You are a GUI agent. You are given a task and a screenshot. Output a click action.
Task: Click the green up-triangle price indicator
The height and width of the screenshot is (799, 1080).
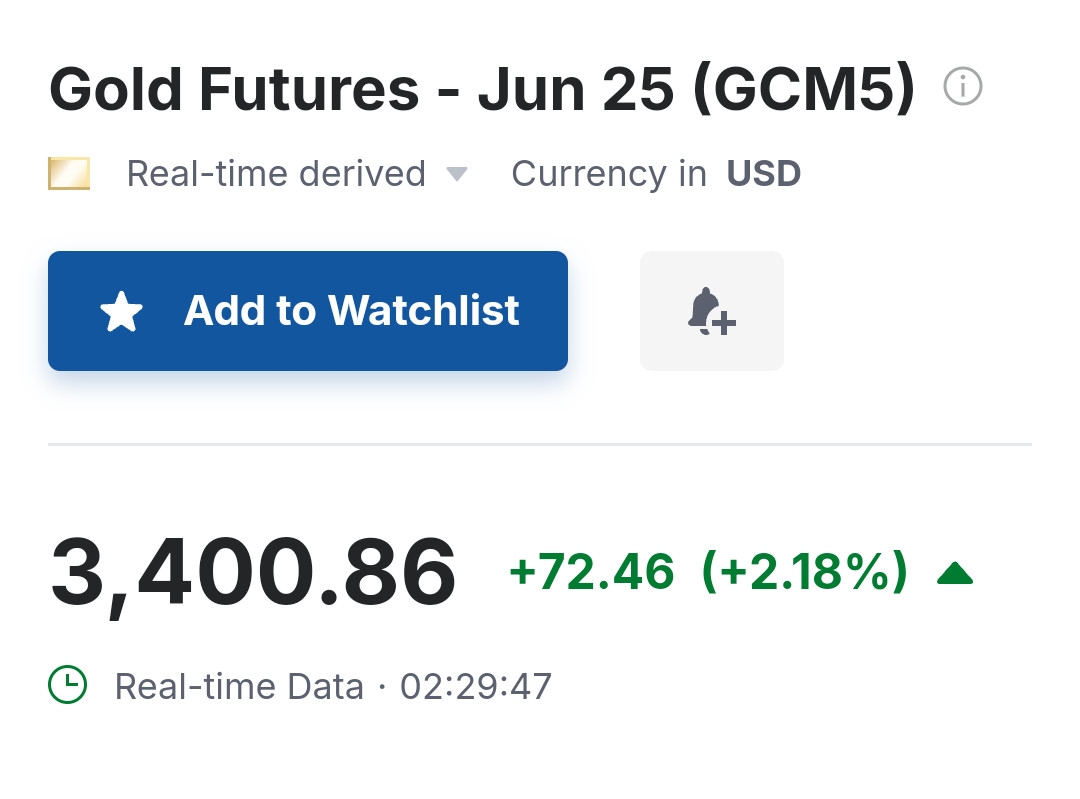955,573
